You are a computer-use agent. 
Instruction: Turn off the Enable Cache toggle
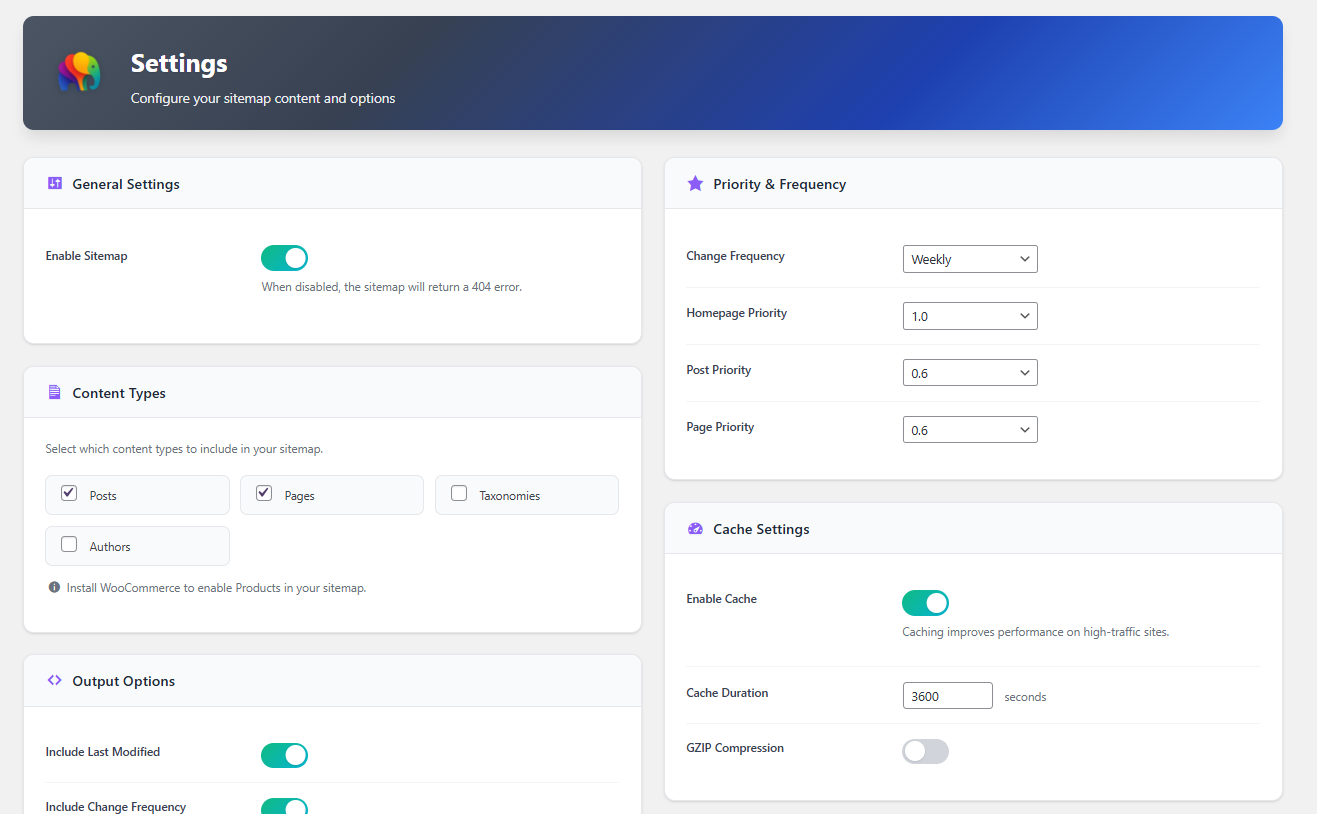(925, 602)
